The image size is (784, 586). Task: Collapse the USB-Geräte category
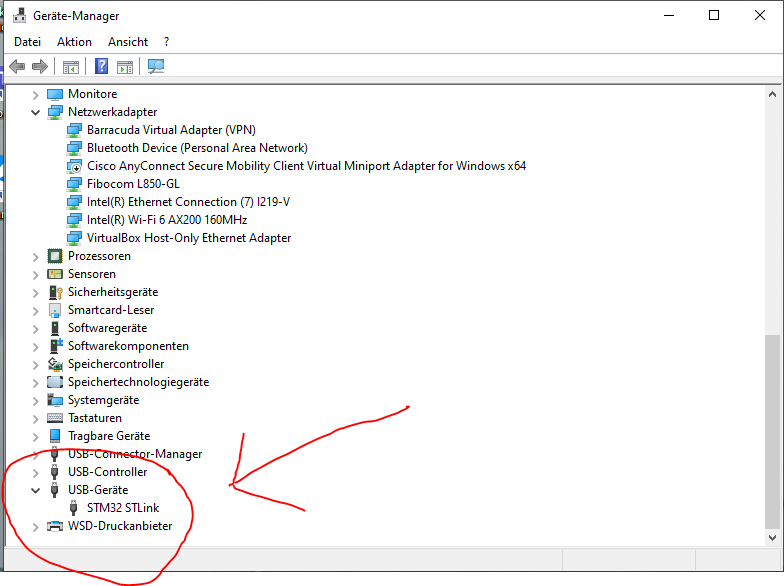pyautogui.click(x=36, y=490)
